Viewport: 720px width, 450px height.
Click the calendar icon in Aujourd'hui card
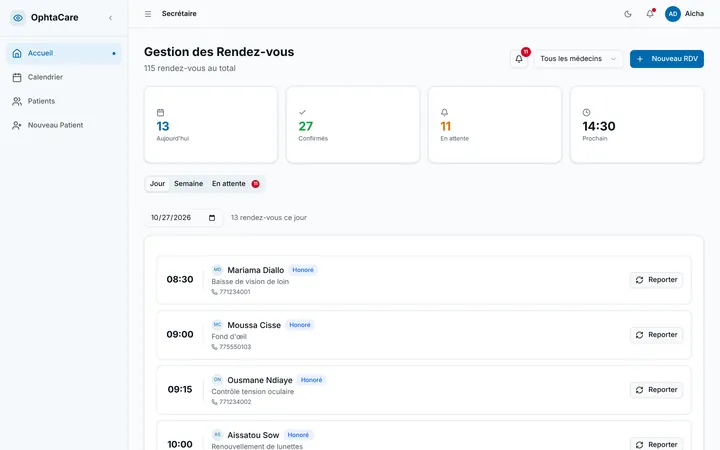(x=160, y=112)
